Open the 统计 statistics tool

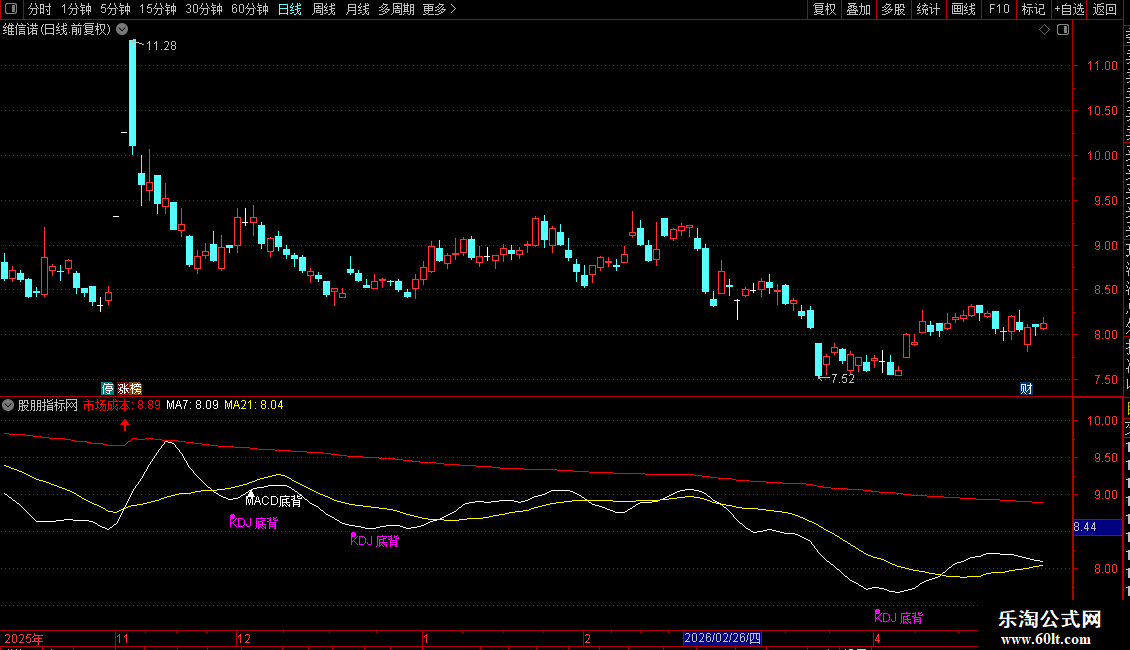[x=928, y=9]
